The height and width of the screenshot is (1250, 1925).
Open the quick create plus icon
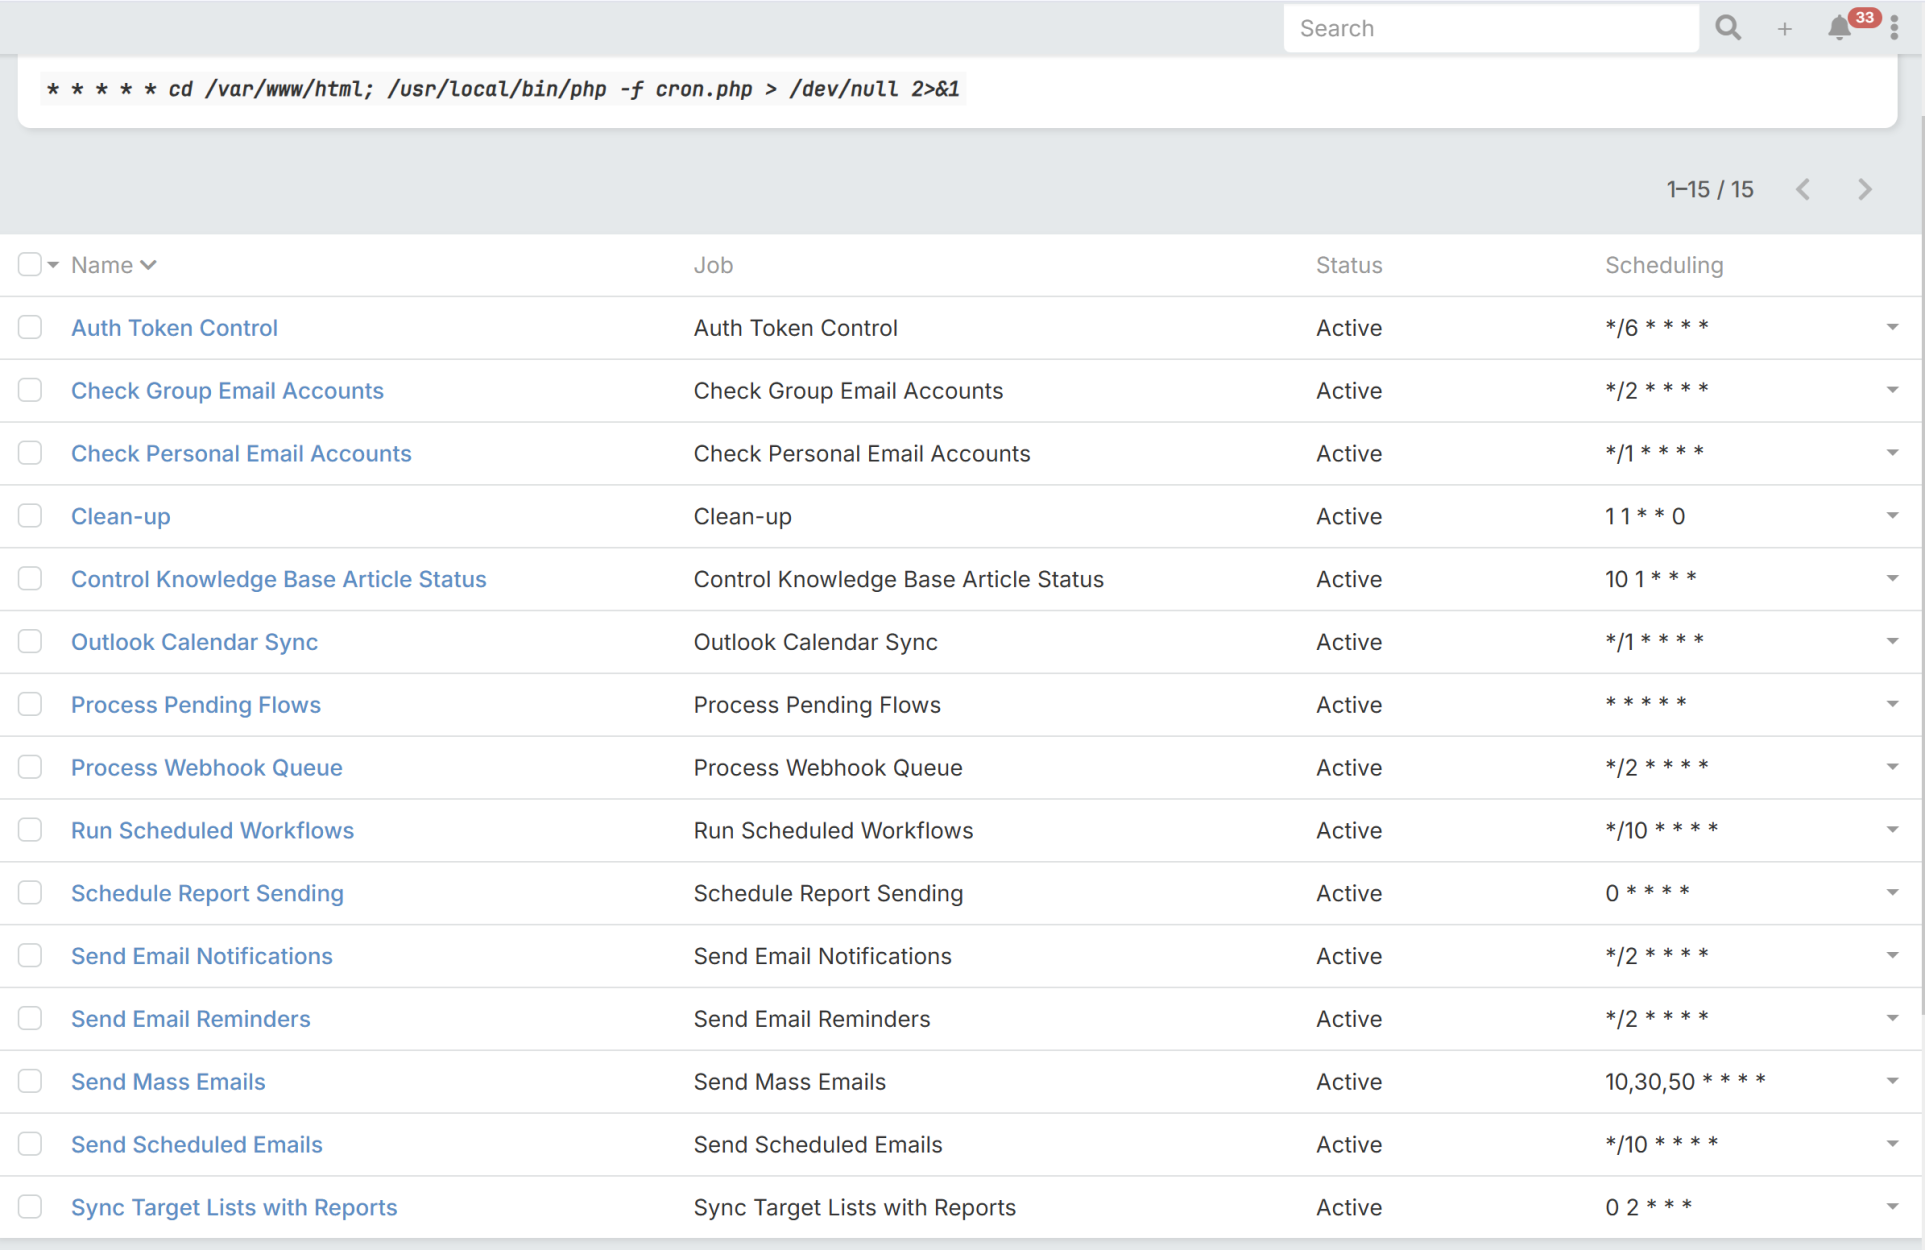[x=1785, y=29]
